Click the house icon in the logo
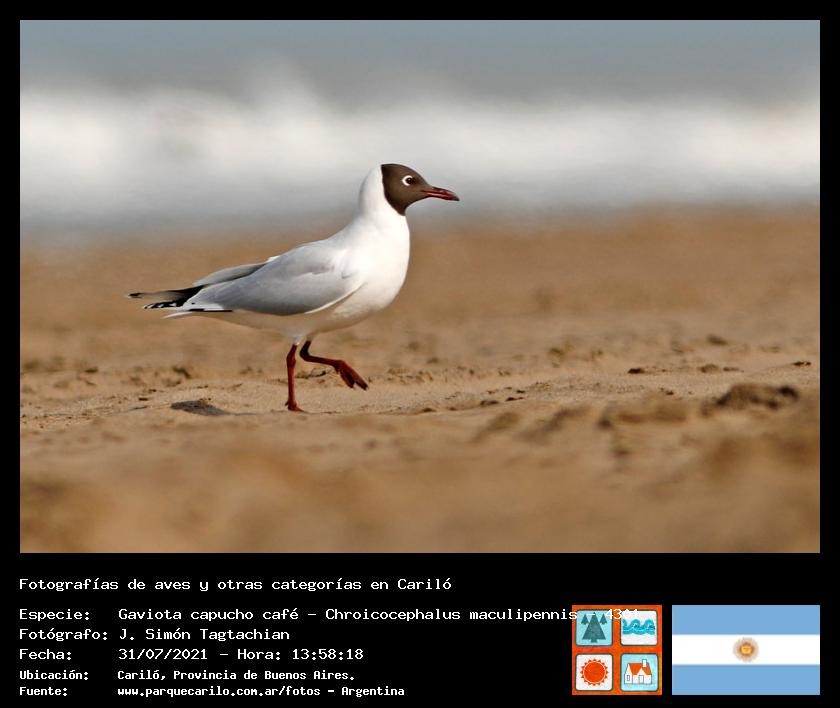840x708 pixels. tap(639, 671)
